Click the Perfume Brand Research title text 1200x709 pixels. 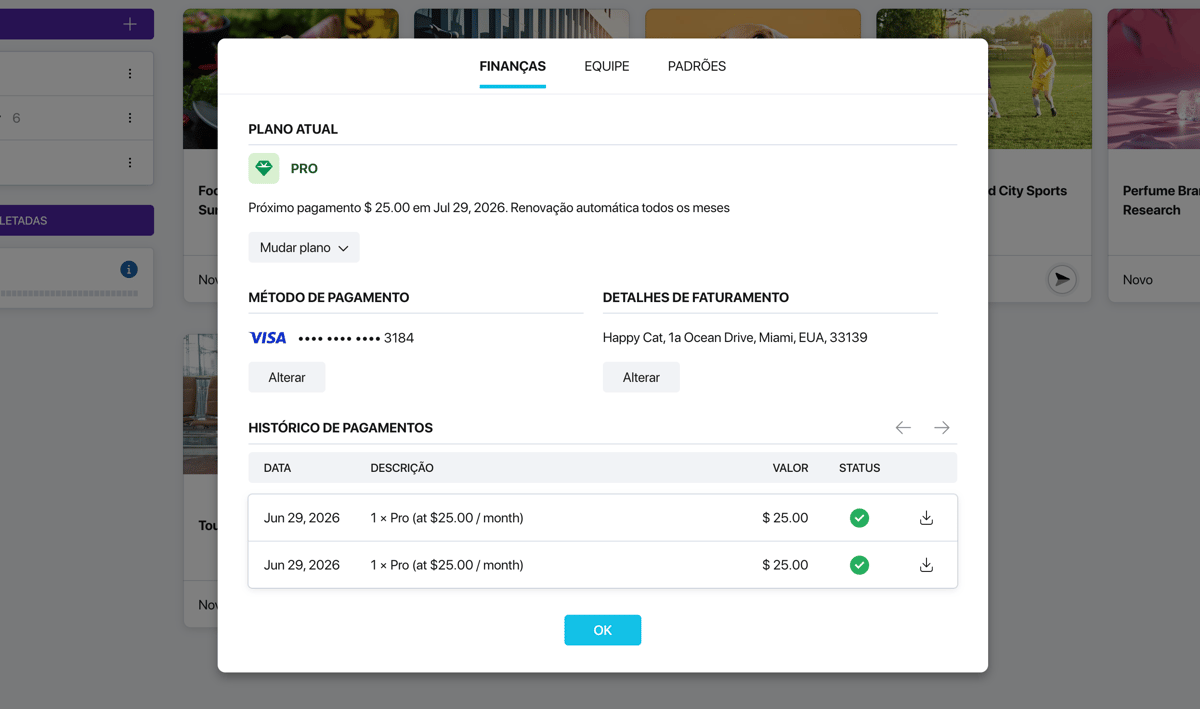1161,200
